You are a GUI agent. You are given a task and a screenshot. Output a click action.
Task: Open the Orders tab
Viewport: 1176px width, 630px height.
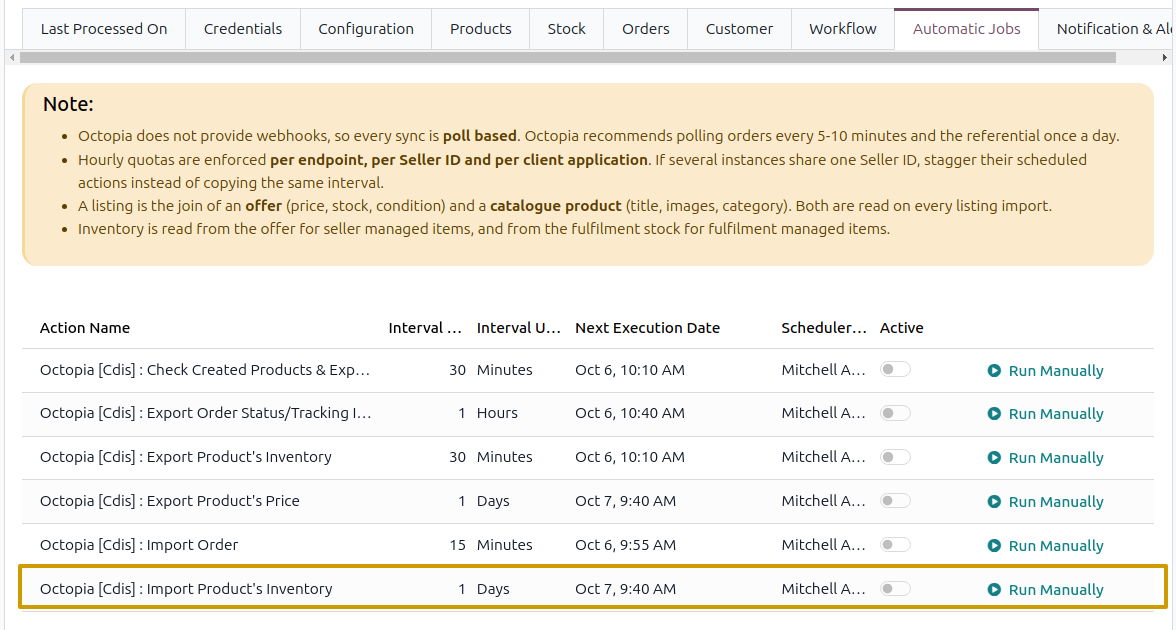(x=646, y=29)
